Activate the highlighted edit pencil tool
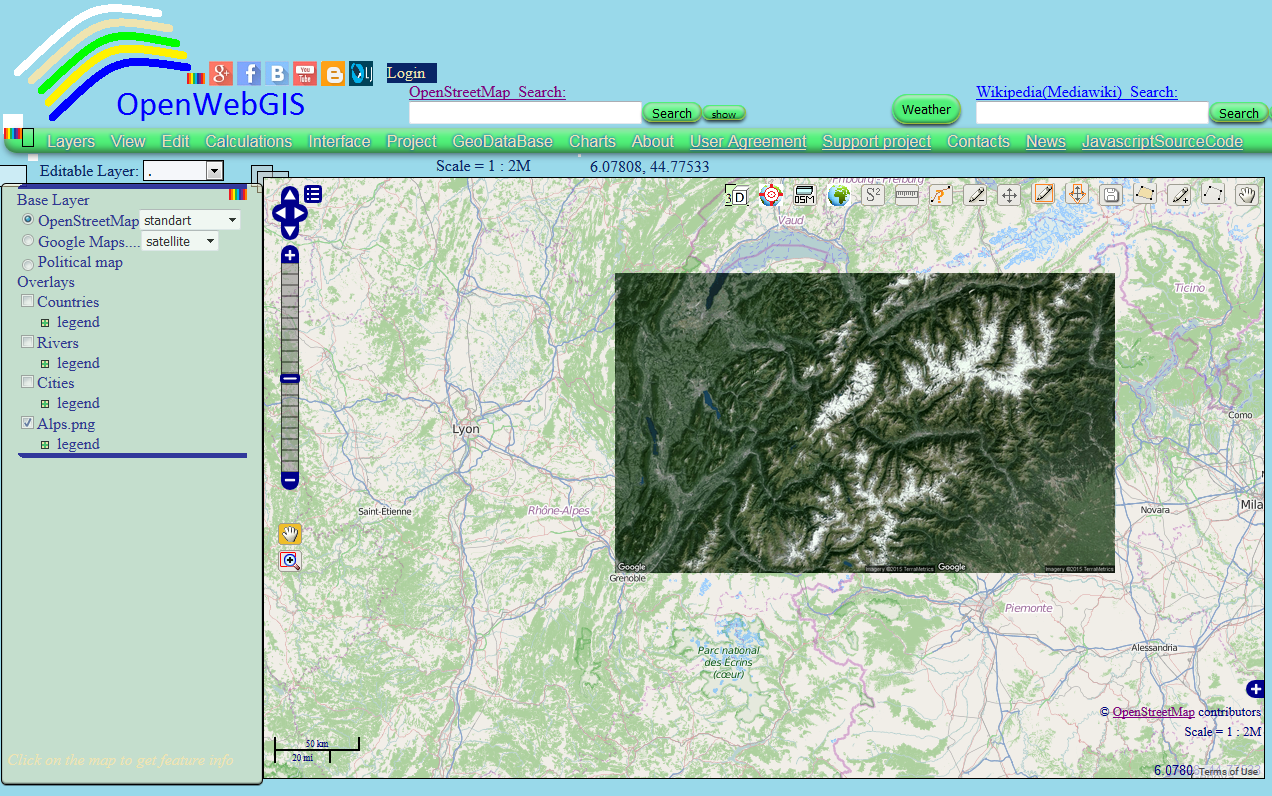This screenshot has width=1272, height=796. point(1043,194)
